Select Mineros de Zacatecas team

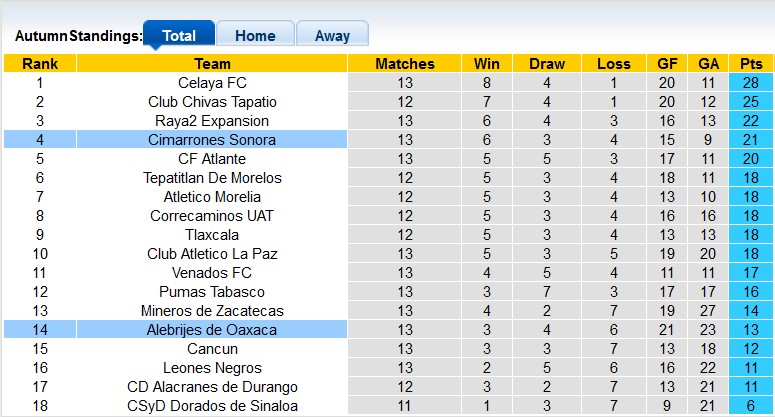coord(212,311)
